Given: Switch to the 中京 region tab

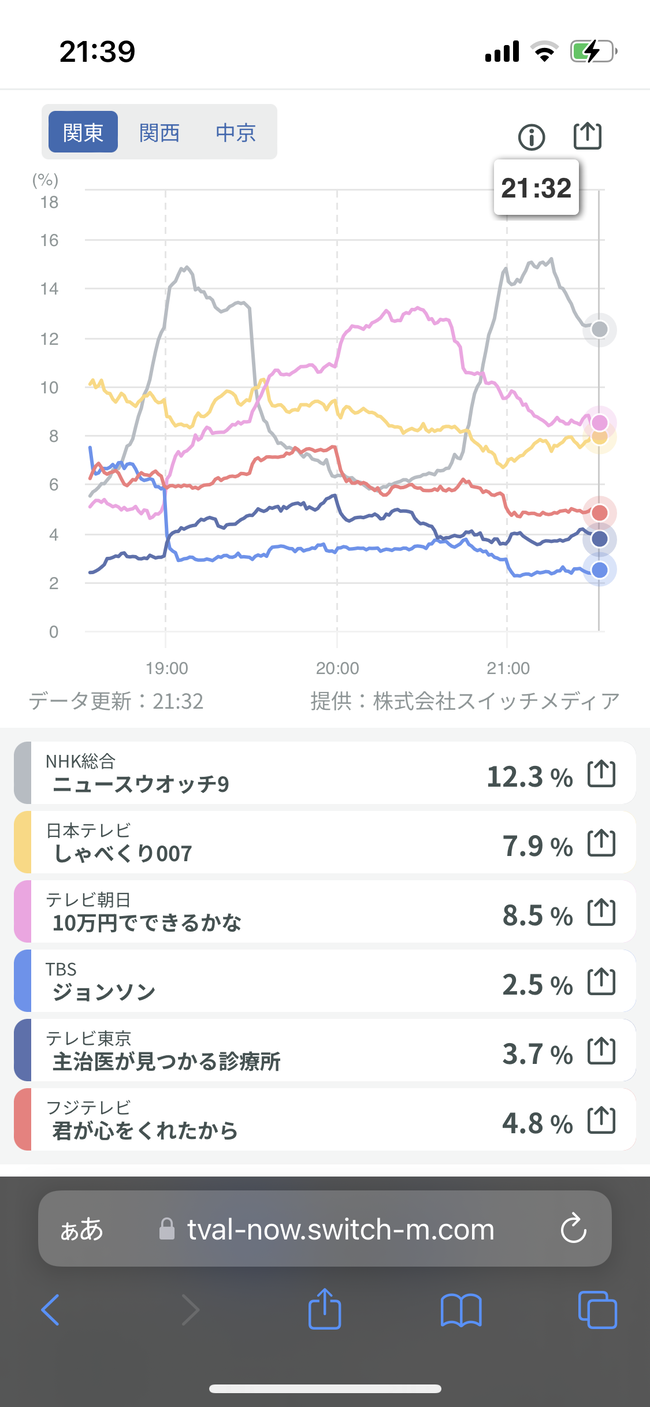Looking at the screenshot, I should [x=236, y=132].
